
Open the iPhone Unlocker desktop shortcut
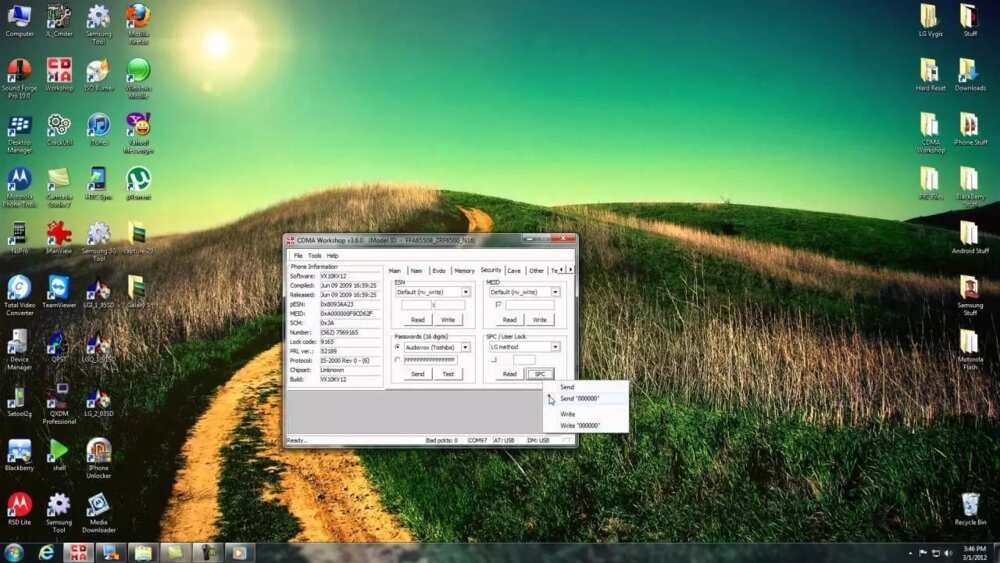pyautogui.click(x=98, y=458)
